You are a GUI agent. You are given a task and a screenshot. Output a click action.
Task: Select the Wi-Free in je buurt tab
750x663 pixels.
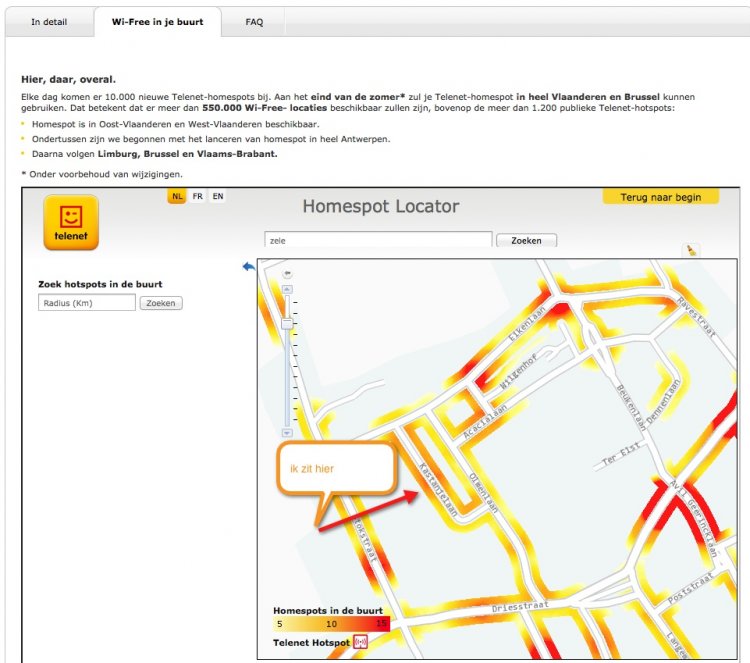tap(157, 22)
